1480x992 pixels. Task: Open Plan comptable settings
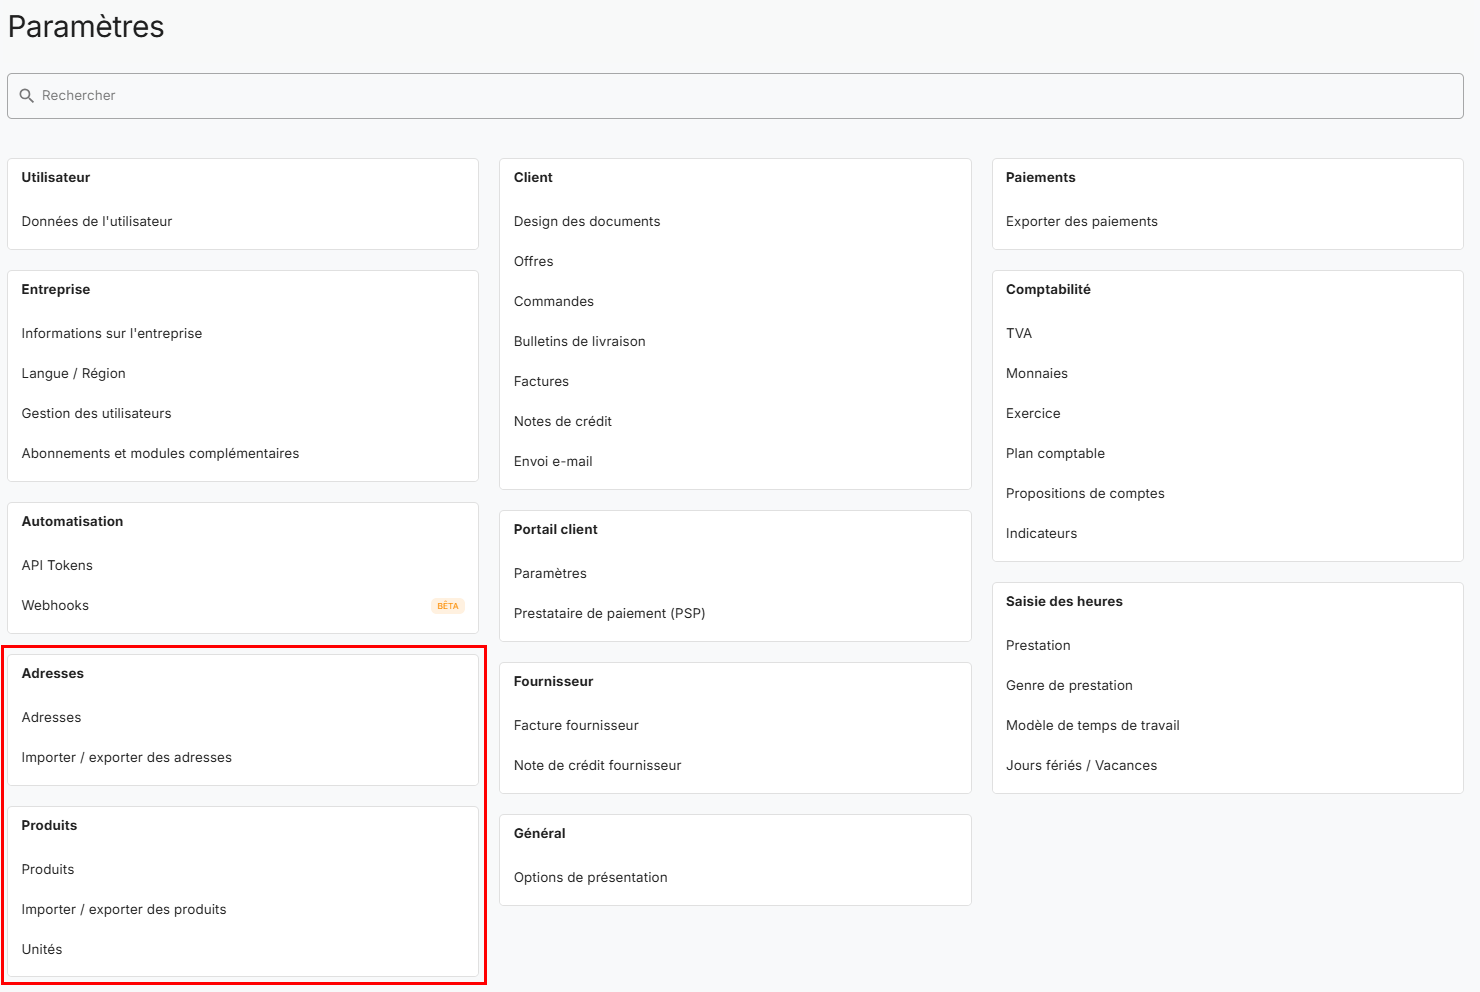[x=1056, y=454]
